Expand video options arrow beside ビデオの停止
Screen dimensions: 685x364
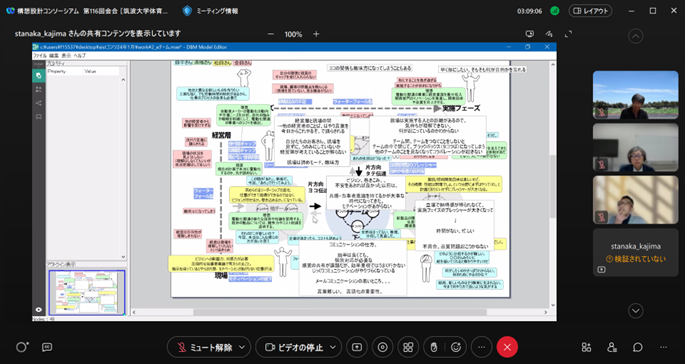pyautogui.click(x=333, y=347)
